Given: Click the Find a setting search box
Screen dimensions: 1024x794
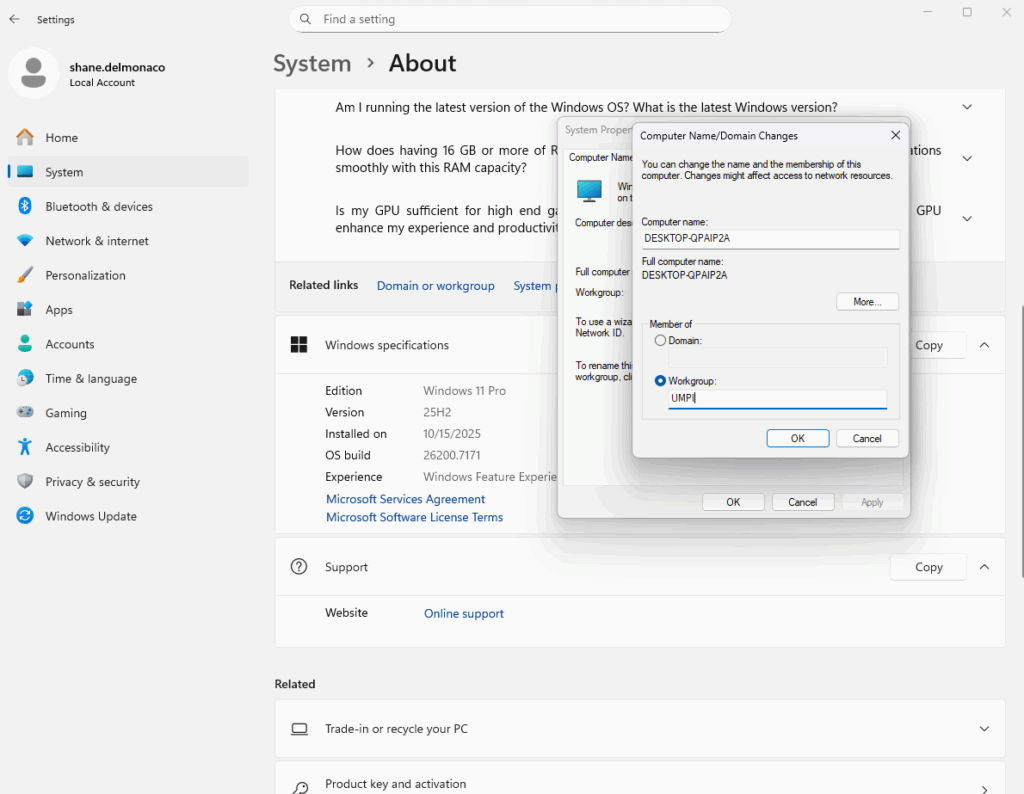Looking at the screenshot, I should (x=510, y=19).
